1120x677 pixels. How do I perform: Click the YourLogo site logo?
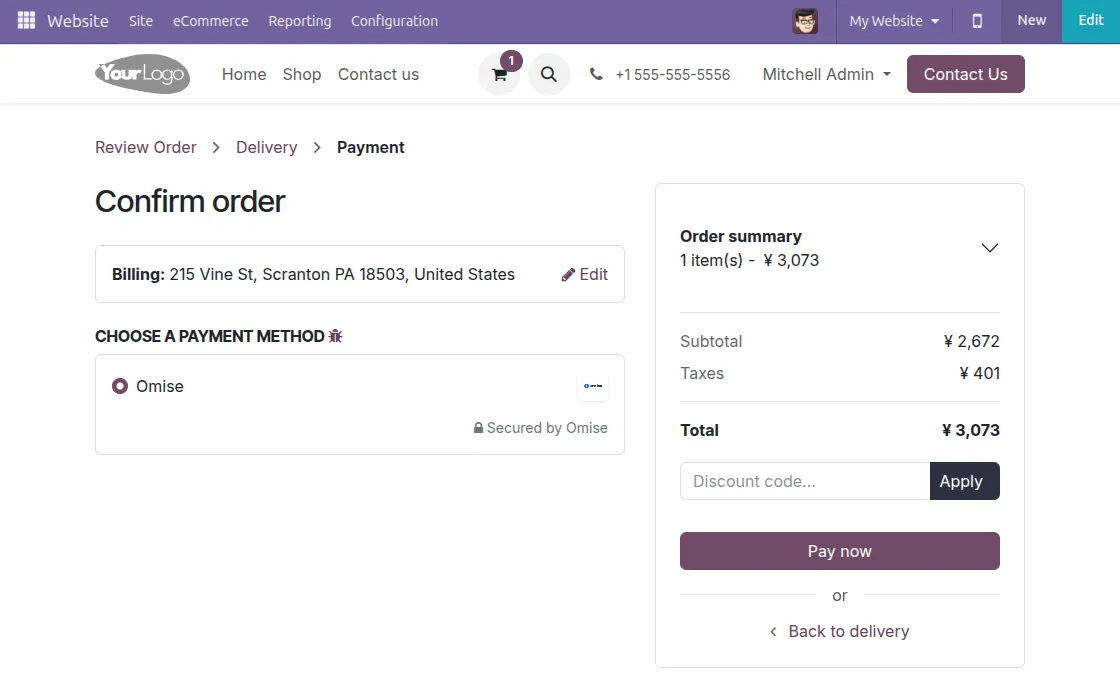click(x=142, y=74)
